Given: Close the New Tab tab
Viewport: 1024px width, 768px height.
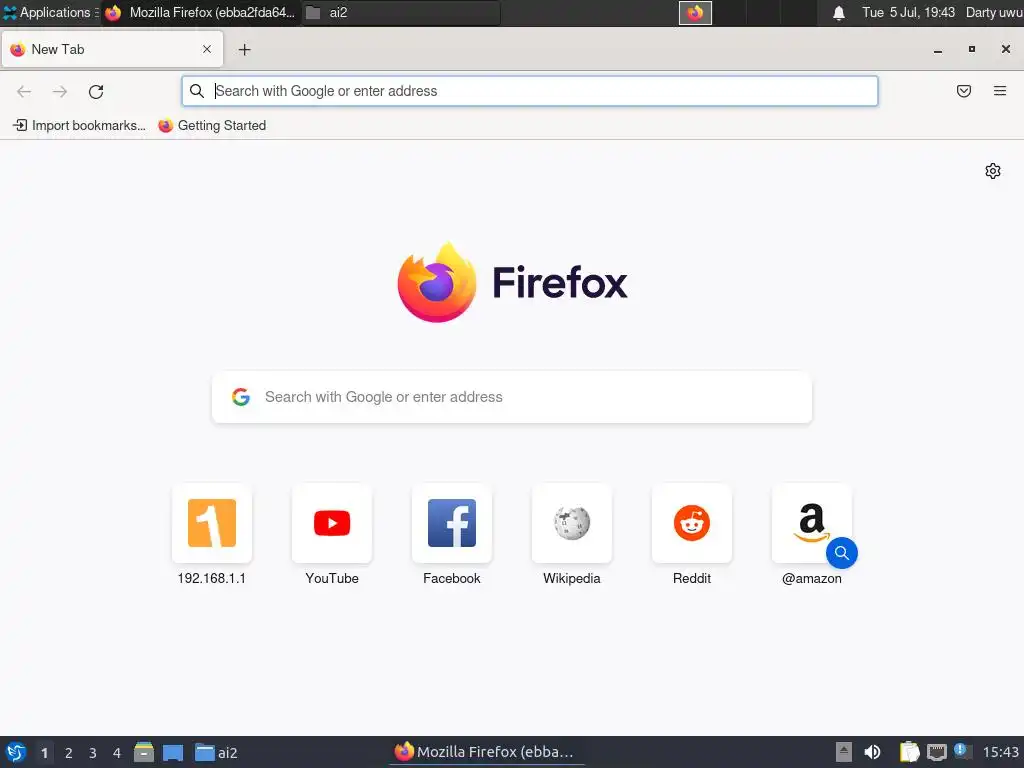Looking at the screenshot, I should tap(207, 49).
